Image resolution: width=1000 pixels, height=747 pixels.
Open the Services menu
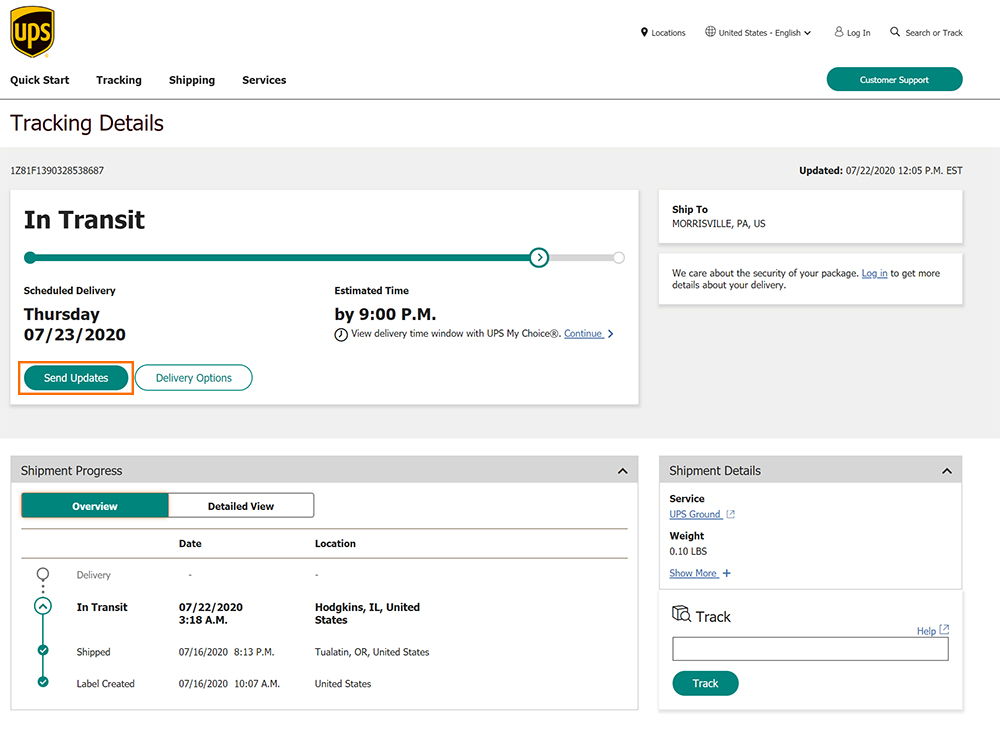pyautogui.click(x=264, y=80)
